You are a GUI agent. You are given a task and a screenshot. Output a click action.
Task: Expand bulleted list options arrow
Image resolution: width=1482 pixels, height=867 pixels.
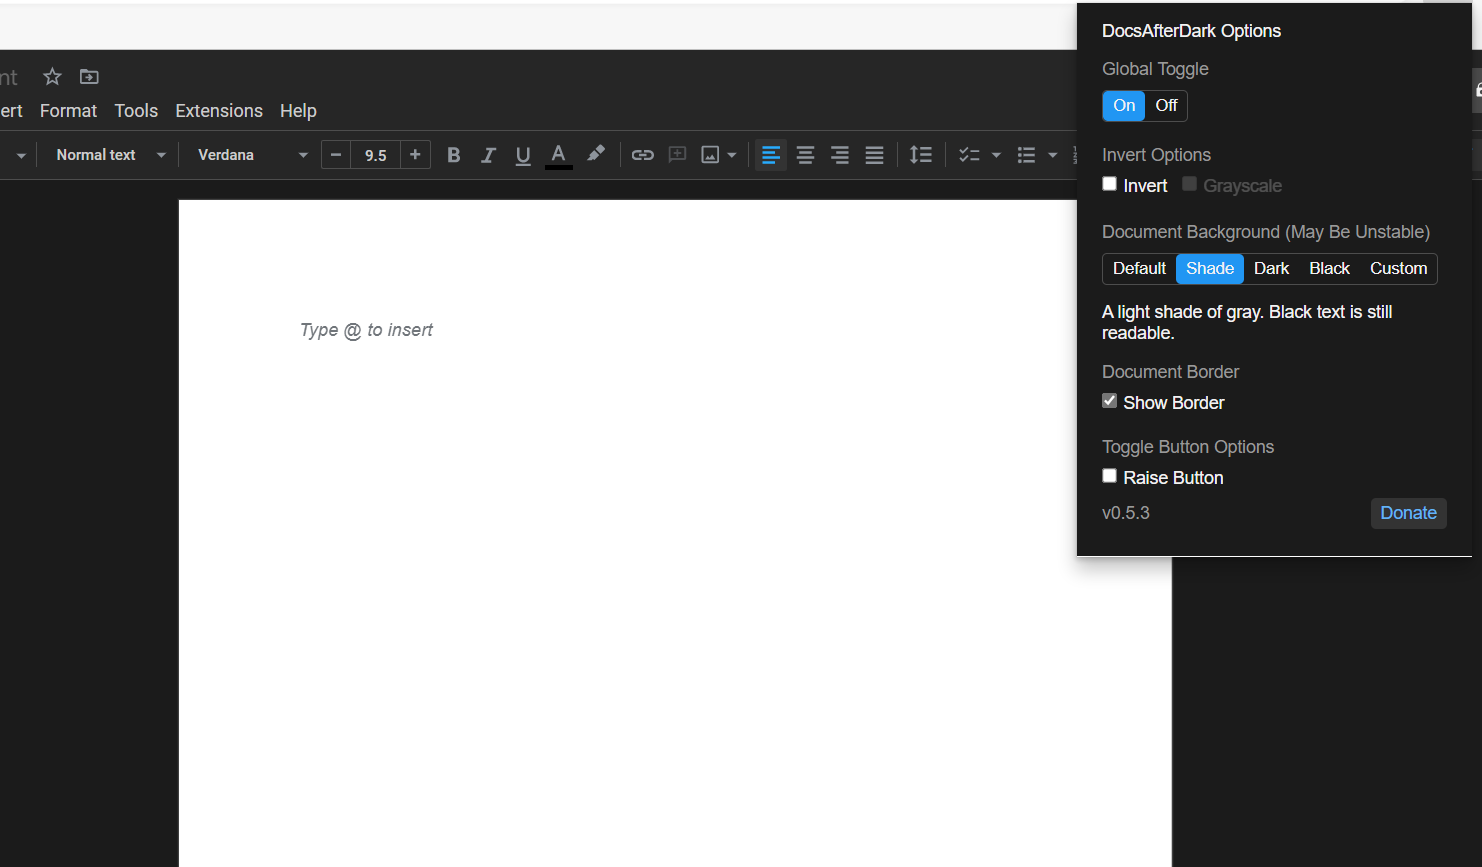1052,155
